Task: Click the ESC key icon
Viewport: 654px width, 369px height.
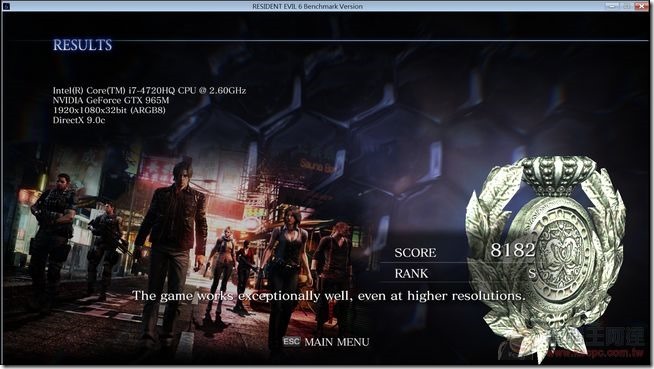Action: pyautogui.click(x=291, y=341)
